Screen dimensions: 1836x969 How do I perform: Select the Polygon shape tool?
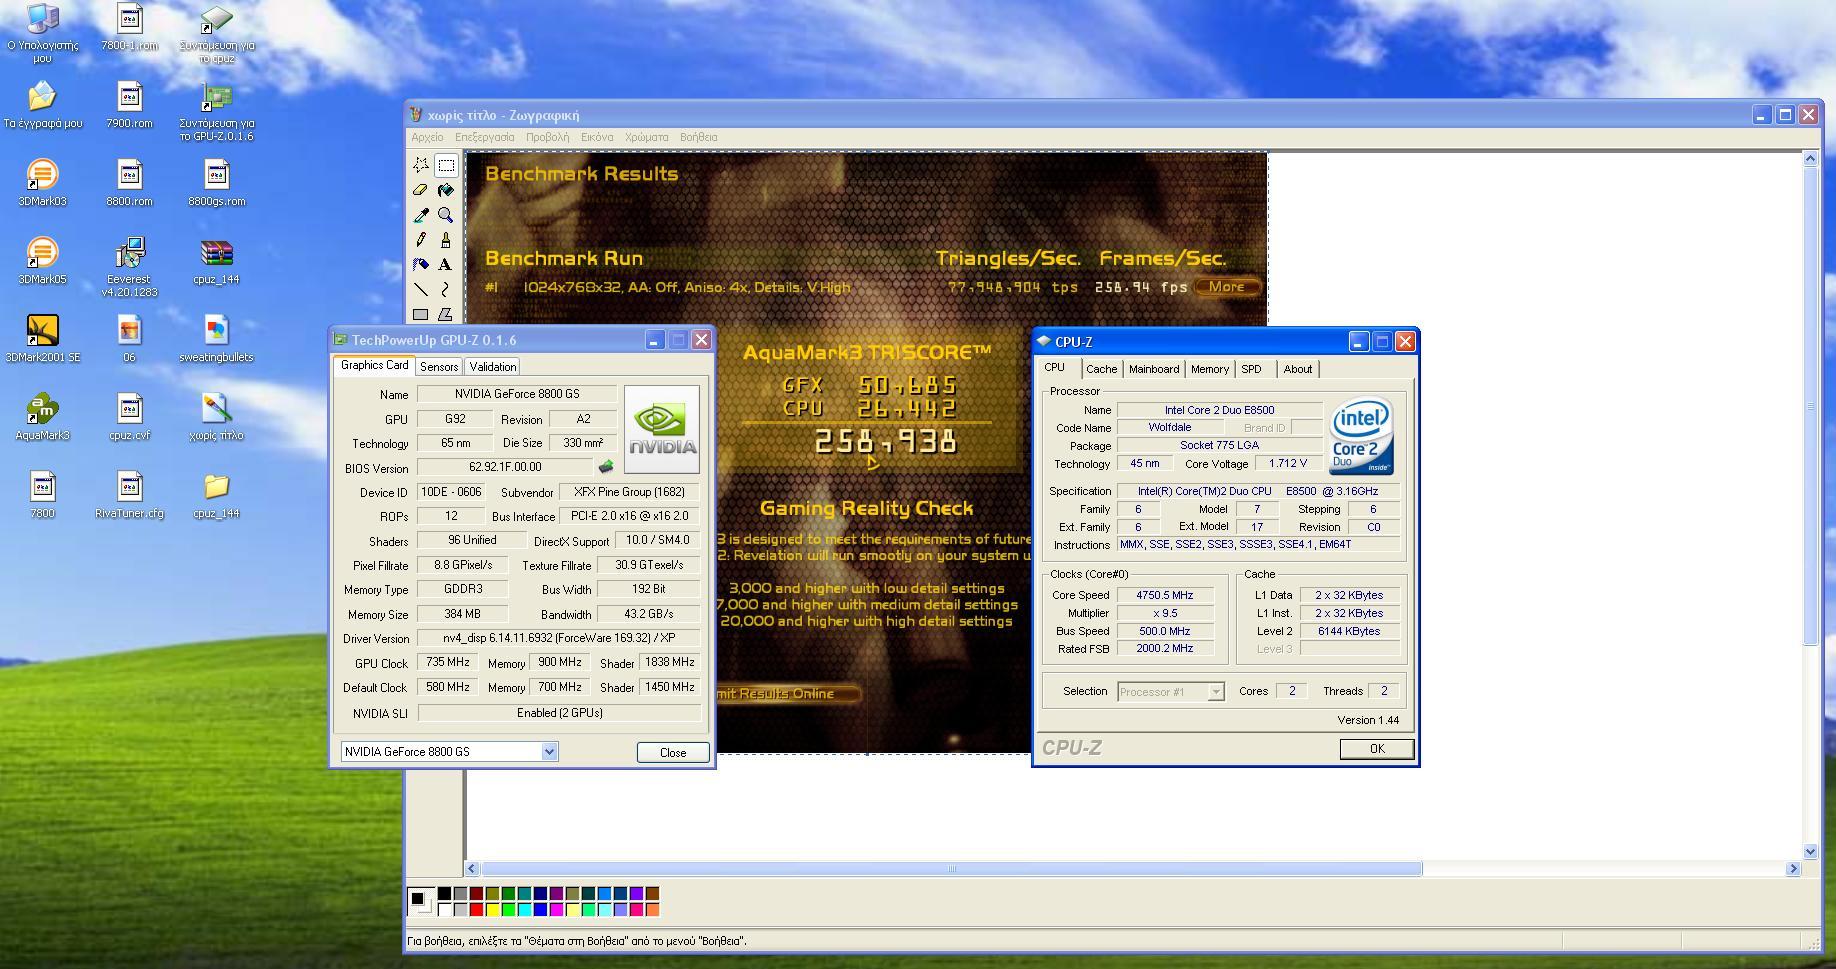pos(446,314)
